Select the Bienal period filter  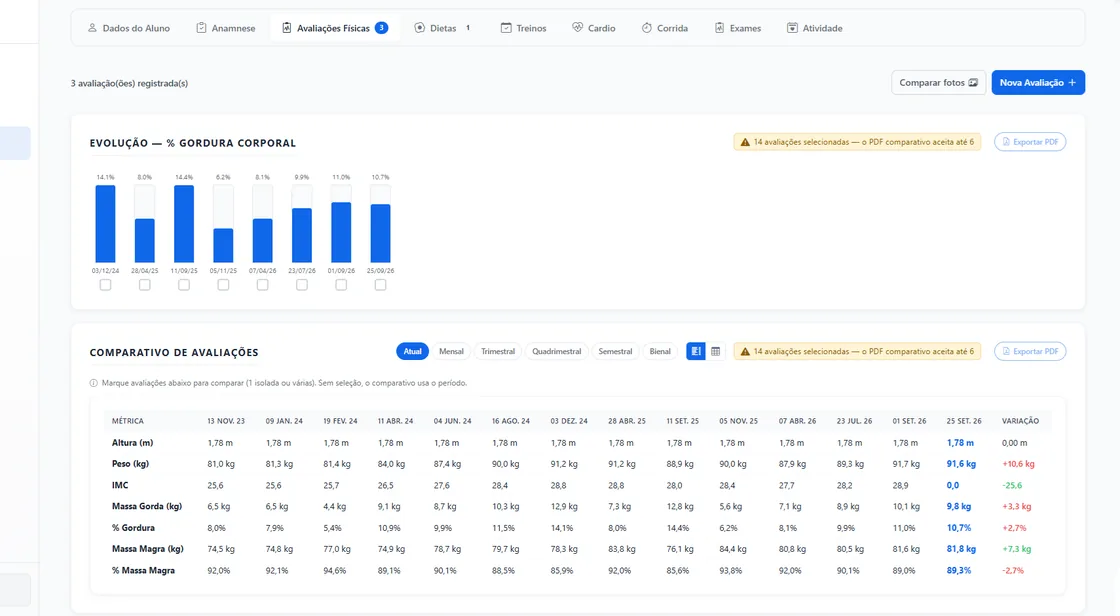point(660,352)
